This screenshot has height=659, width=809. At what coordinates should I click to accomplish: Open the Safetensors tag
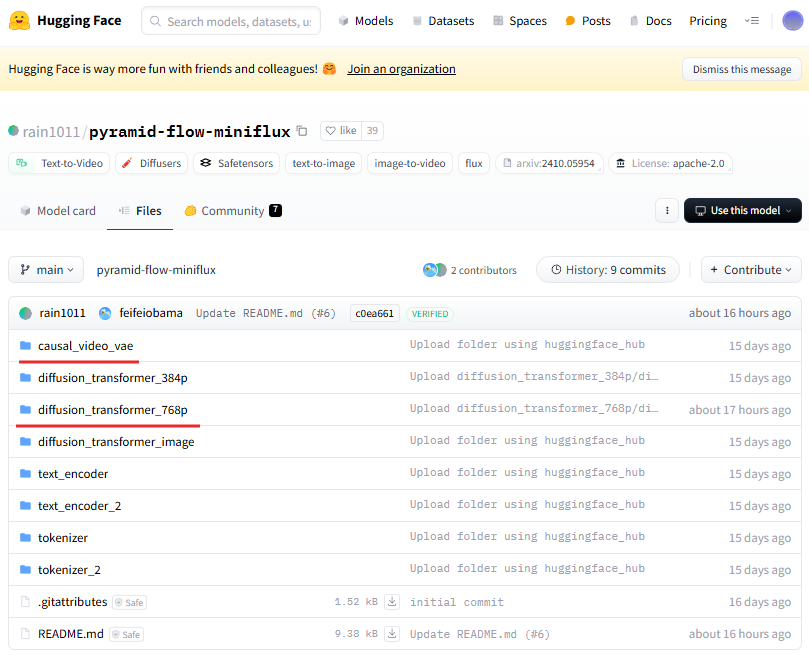tap(236, 163)
